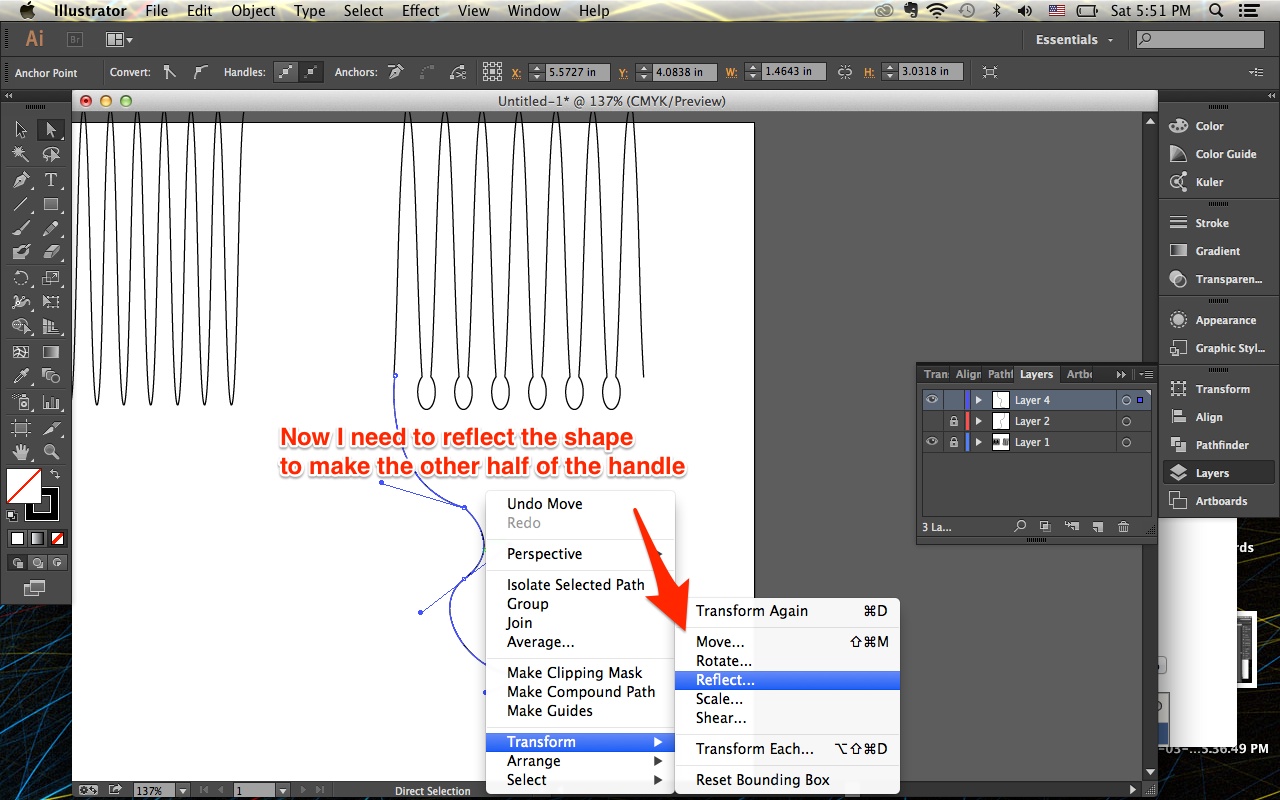Select the Perspective Grid tool

coord(51,327)
